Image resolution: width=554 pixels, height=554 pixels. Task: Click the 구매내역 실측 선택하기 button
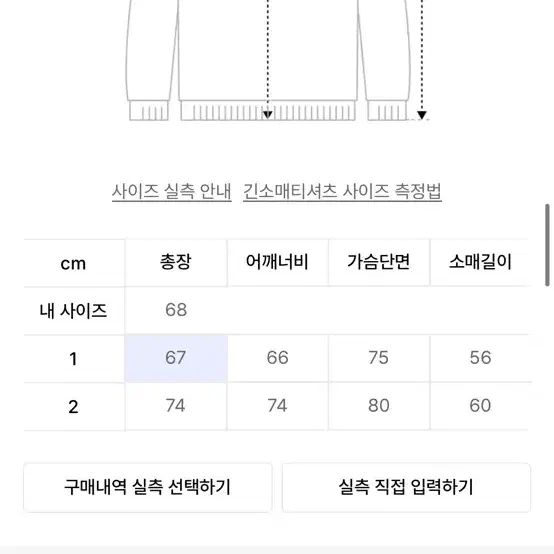click(148, 487)
